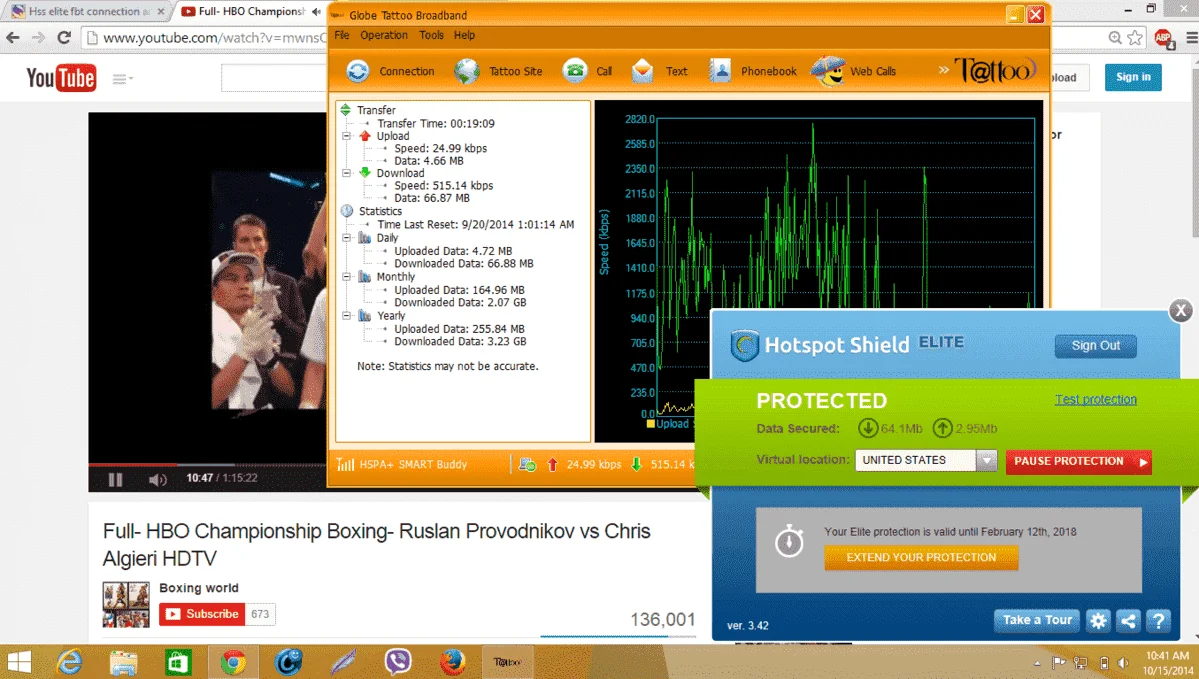The height and width of the screenshot is (679, 1199).
Task: Open the Test protection link
Action: [x=1095, y=399]
